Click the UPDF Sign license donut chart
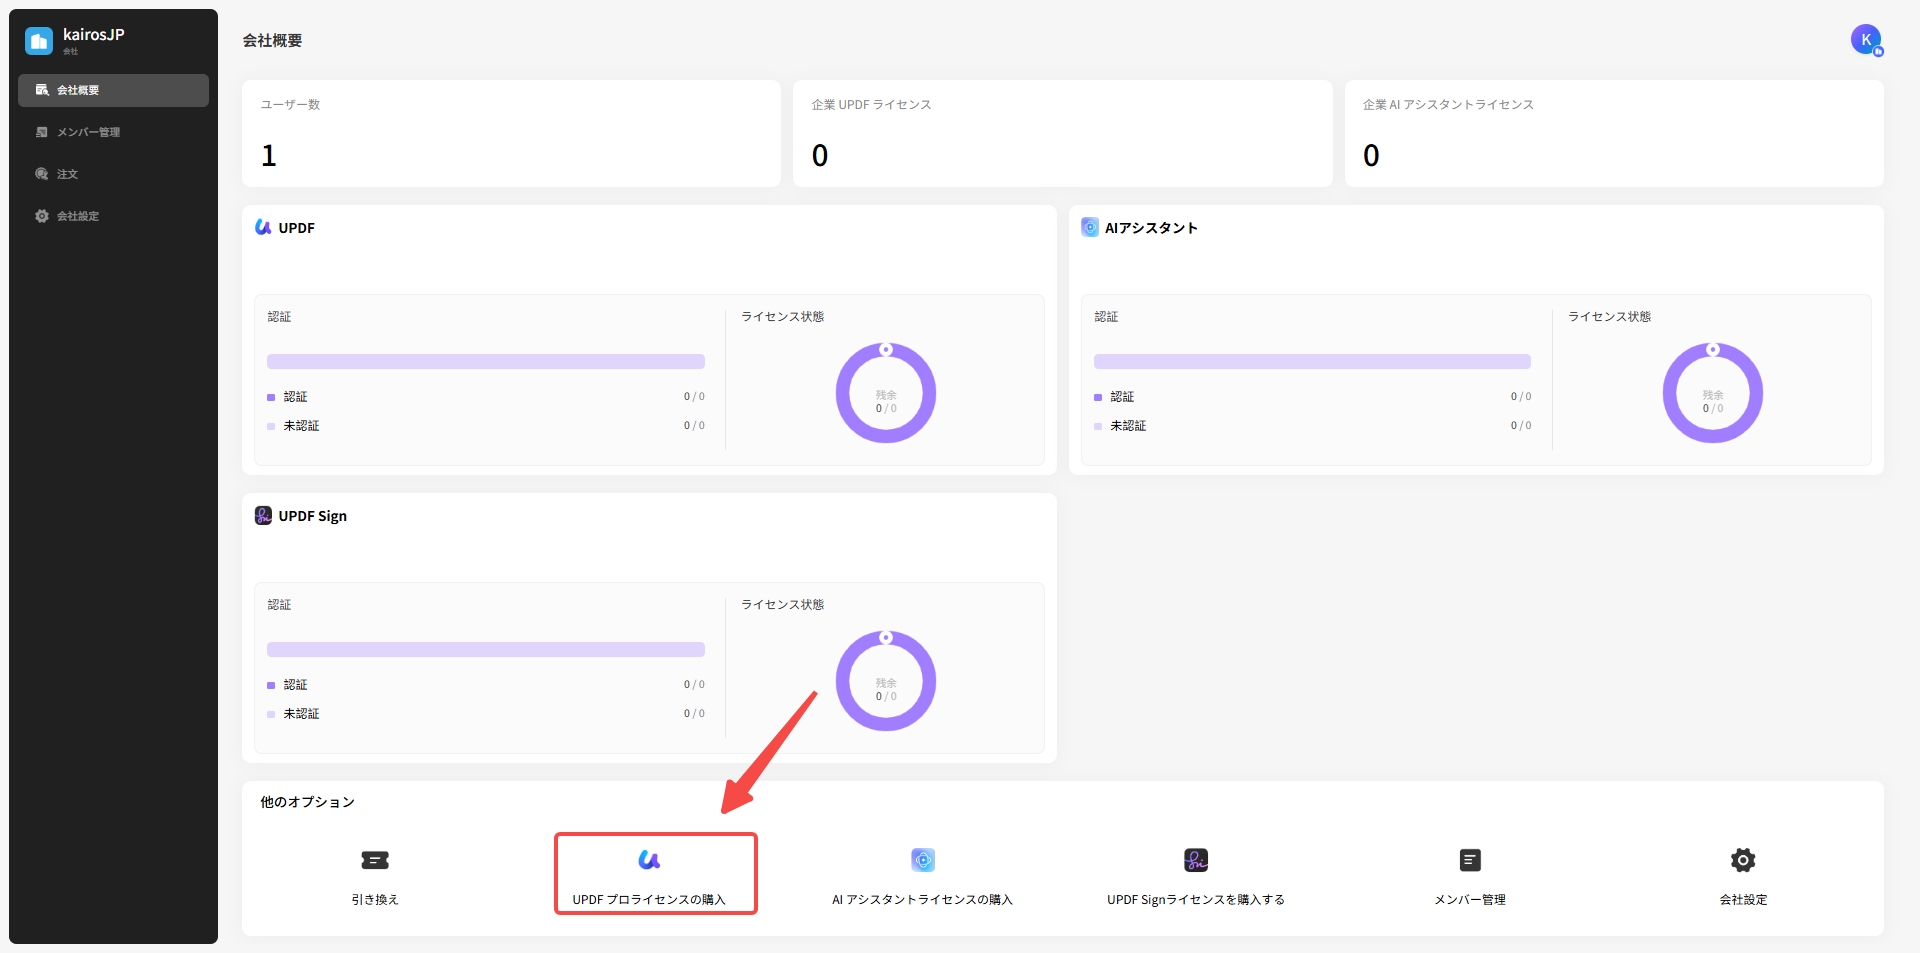This screenshot has height=953, width=1920. pos(886,681)
